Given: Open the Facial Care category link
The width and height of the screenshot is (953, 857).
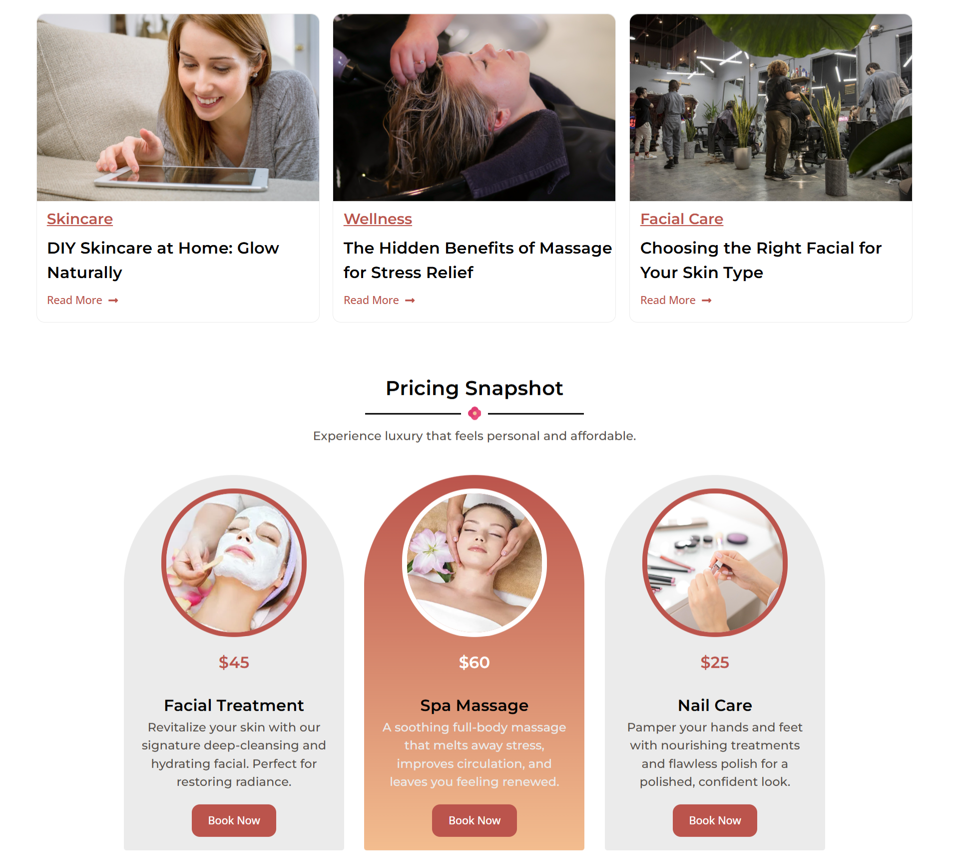Looking at the screenshot, I should (681, 219).
